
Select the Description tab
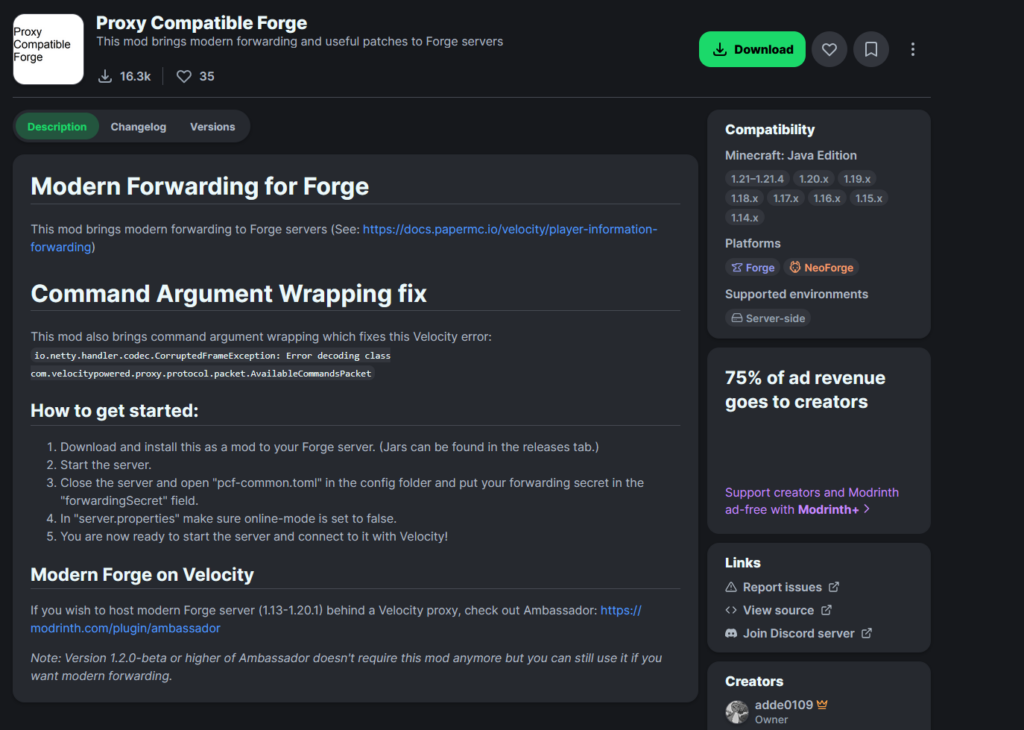[57, 127]
